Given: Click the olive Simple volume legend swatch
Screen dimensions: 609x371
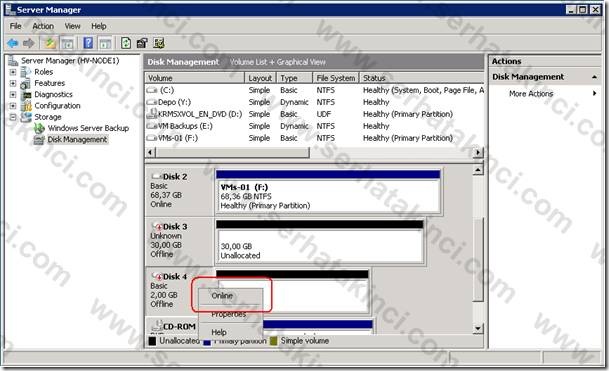Looking at the screenshot, I should 274,341.
